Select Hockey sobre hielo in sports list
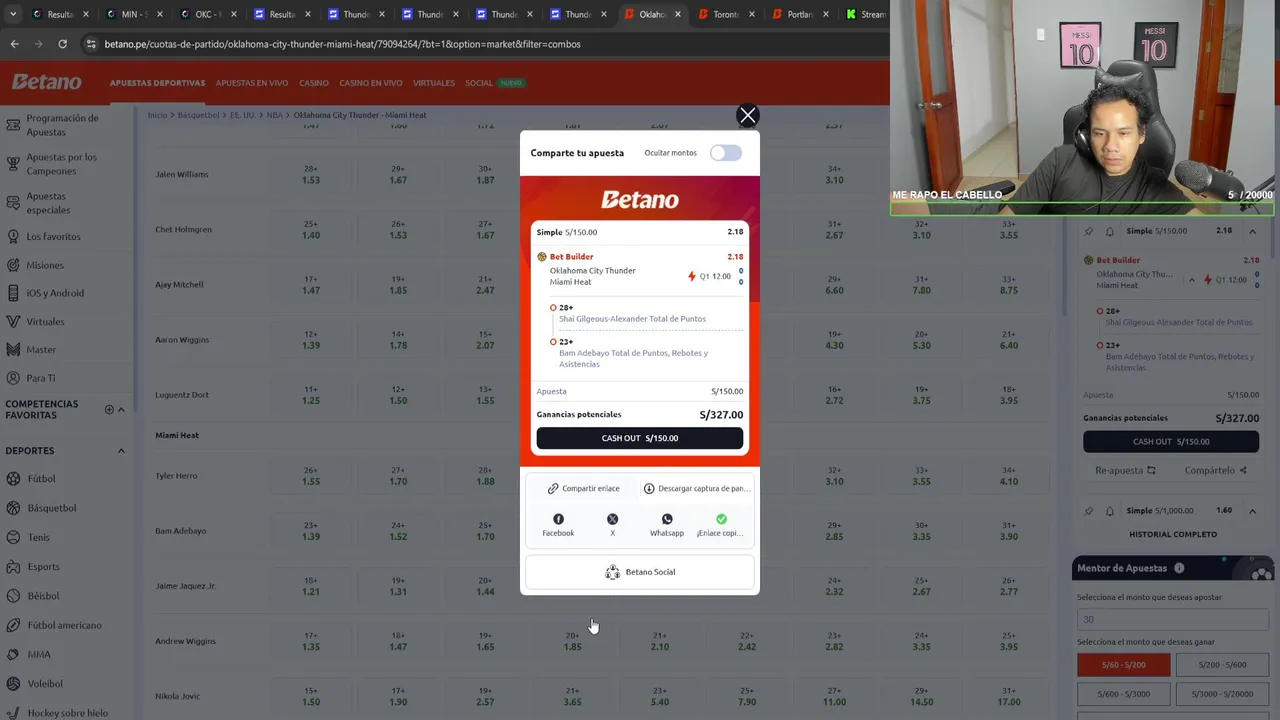 (67, 713)
